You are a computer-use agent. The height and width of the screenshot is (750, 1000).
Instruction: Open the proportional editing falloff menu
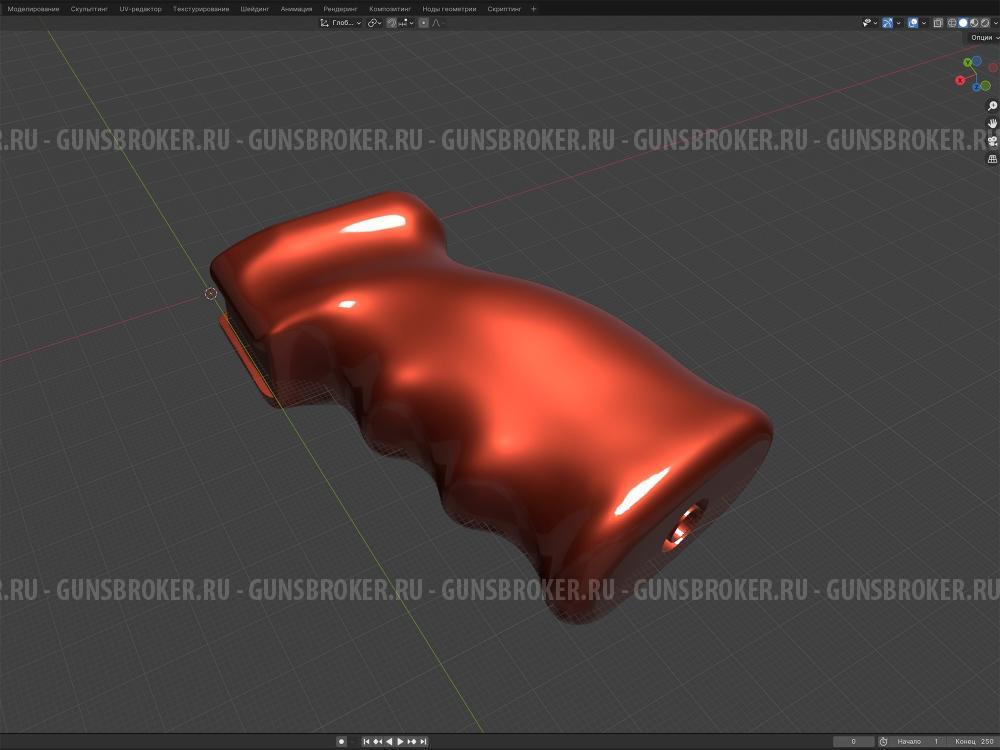438,23
